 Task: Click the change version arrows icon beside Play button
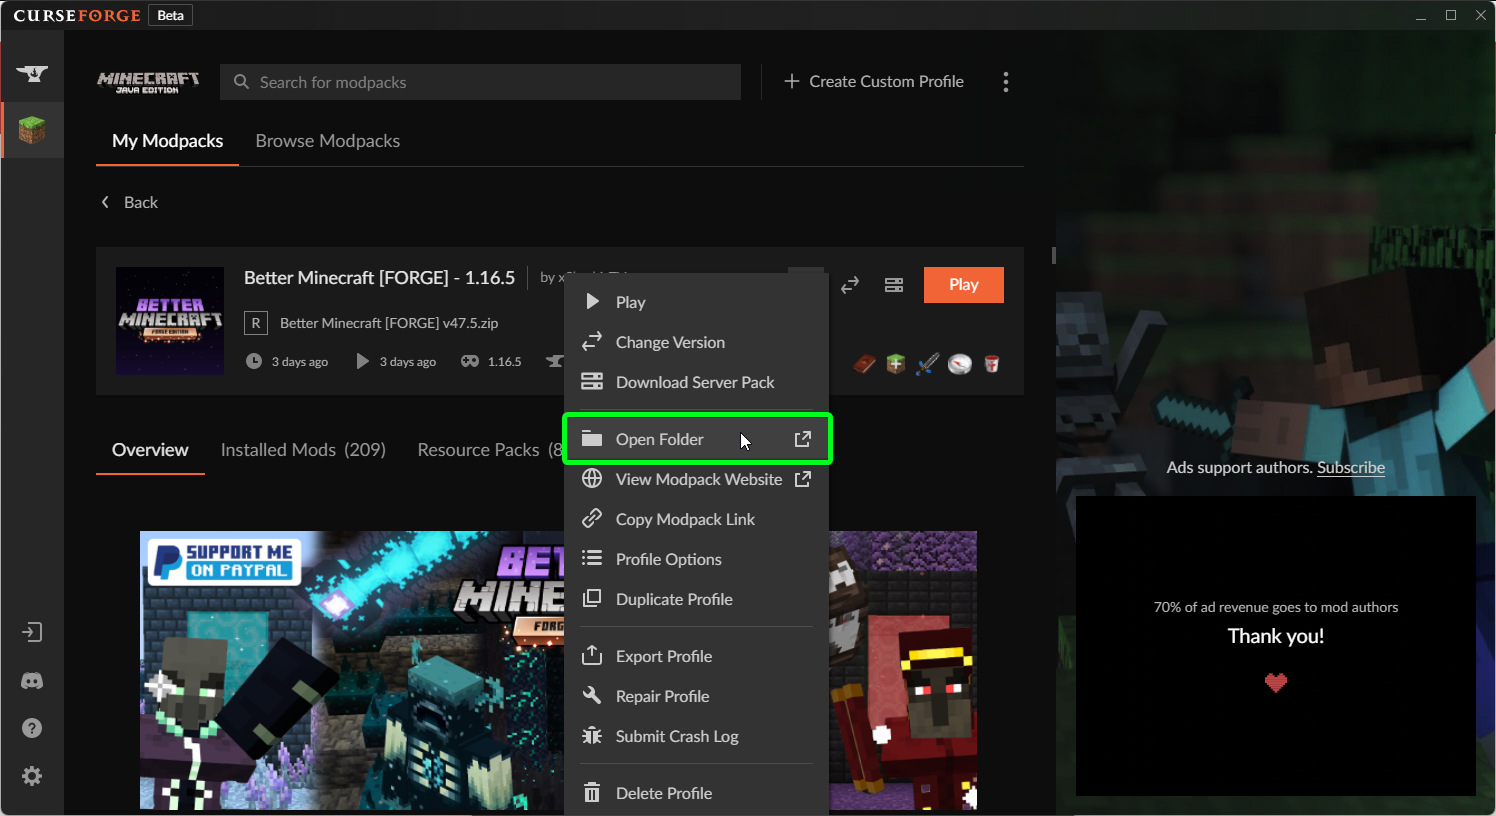click(x=850, y=285)
